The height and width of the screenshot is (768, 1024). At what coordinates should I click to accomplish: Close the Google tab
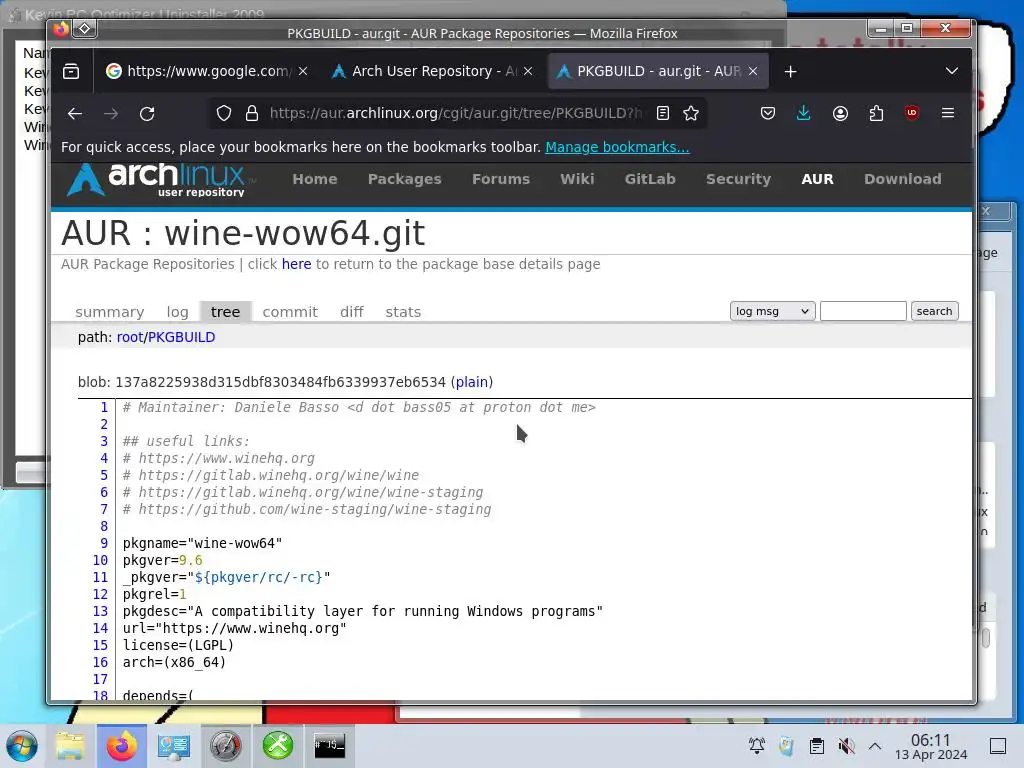(303, 71)
